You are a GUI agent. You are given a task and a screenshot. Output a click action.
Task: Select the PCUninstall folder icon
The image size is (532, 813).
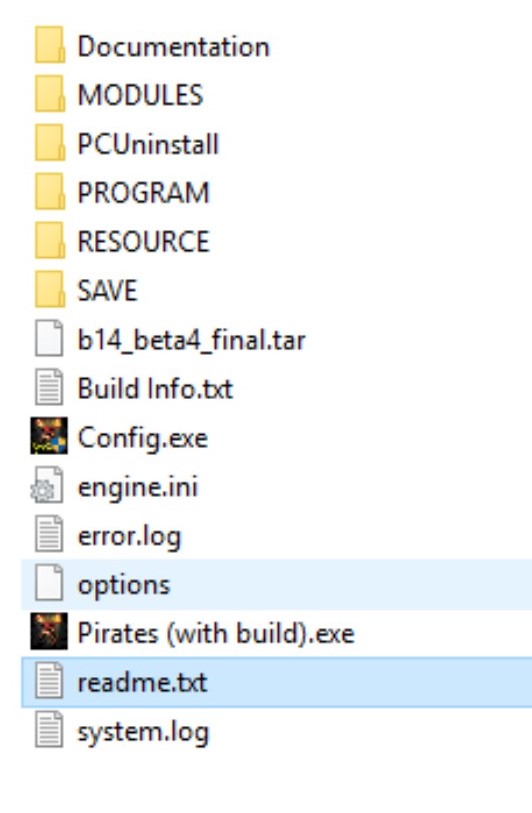point(49,143)
